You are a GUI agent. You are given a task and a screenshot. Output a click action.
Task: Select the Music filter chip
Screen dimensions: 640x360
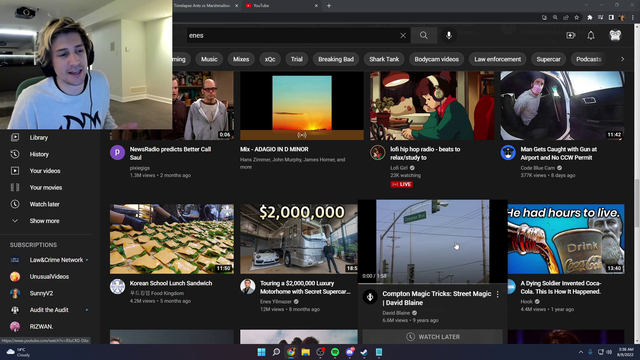209,59
